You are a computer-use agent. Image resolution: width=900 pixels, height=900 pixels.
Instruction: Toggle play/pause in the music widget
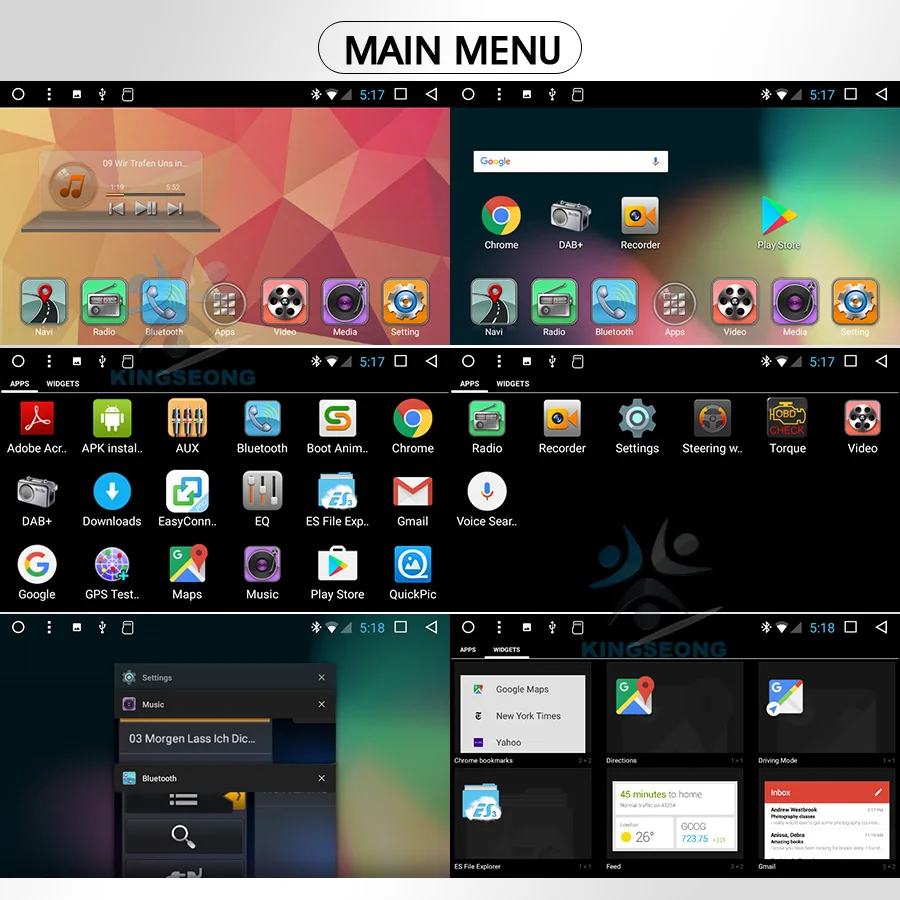[x=146, y=208]
